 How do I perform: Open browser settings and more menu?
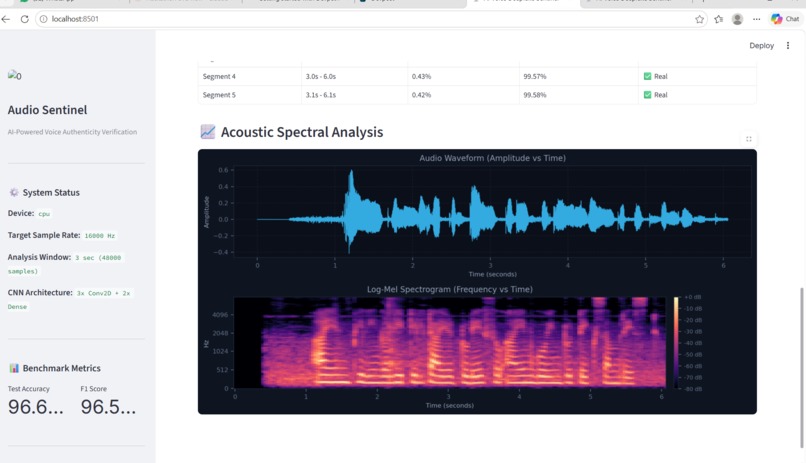(x=756, y=19)
